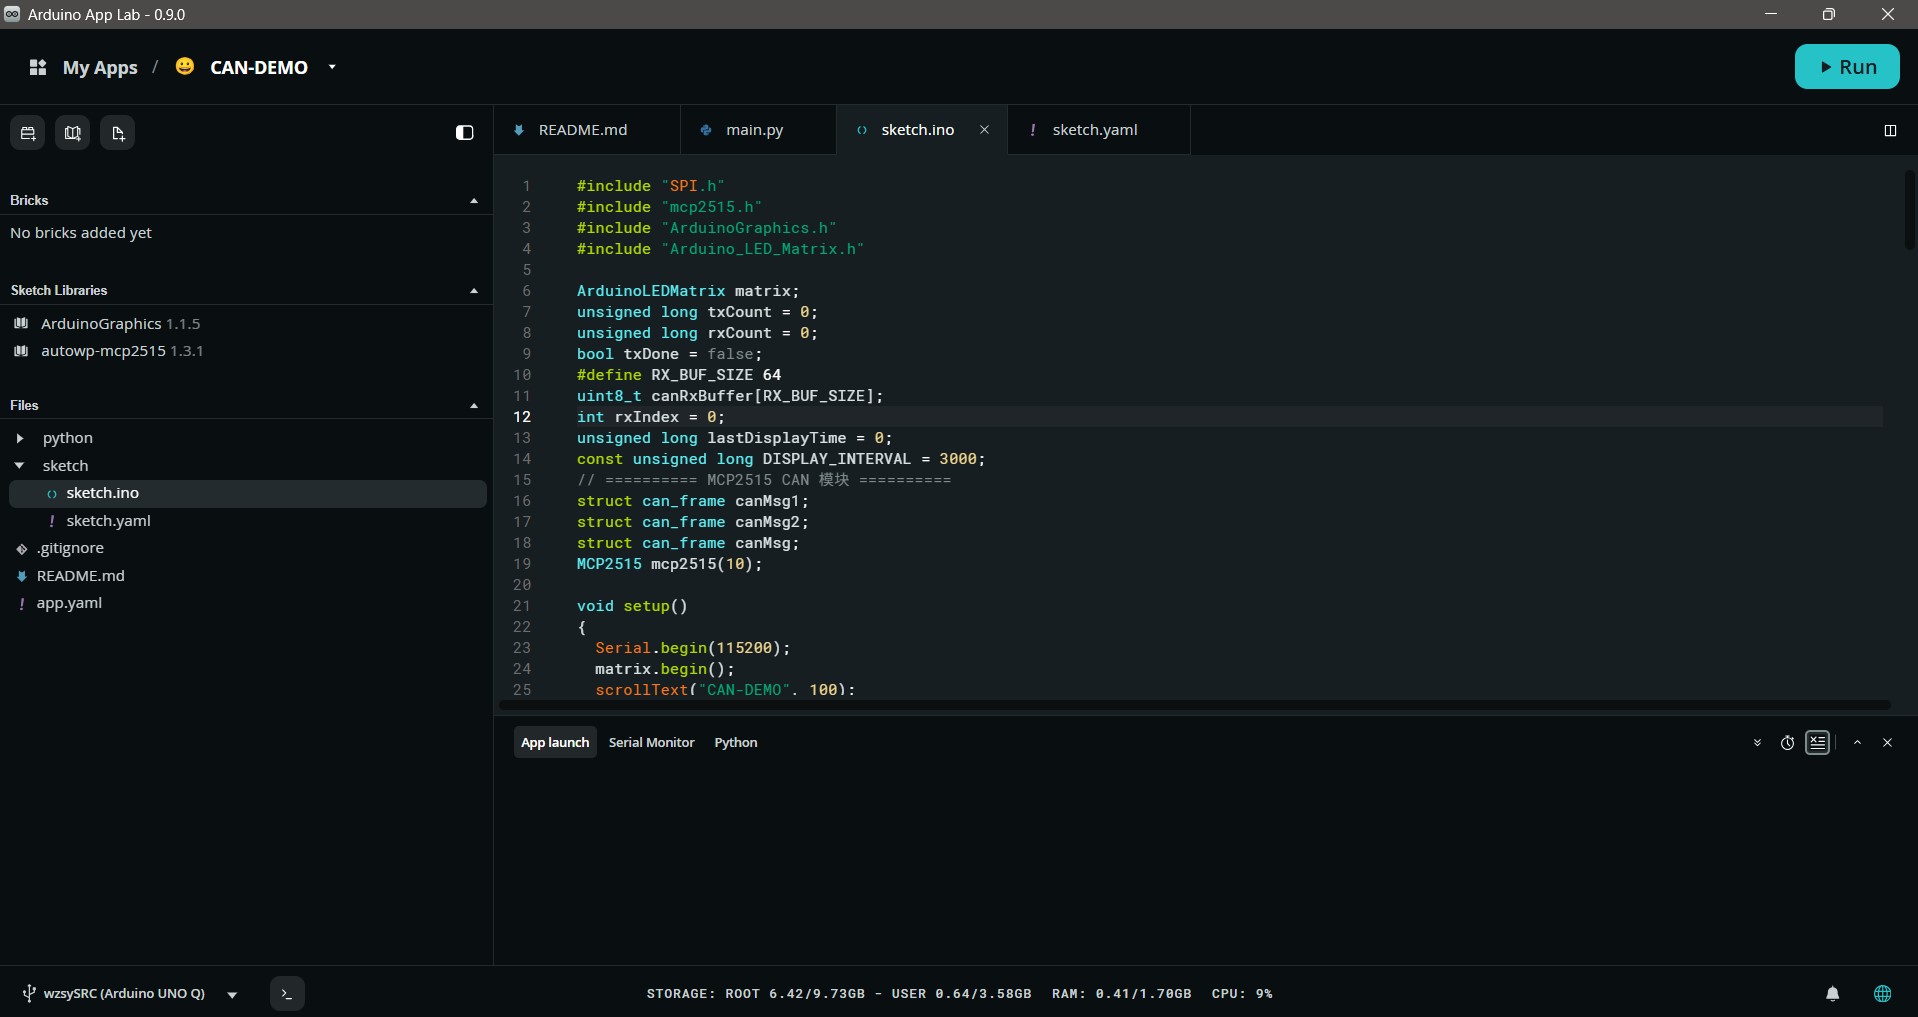Click the ArduinoGraphics library book icon
1918x1017 pixels.
click(21, 324)
